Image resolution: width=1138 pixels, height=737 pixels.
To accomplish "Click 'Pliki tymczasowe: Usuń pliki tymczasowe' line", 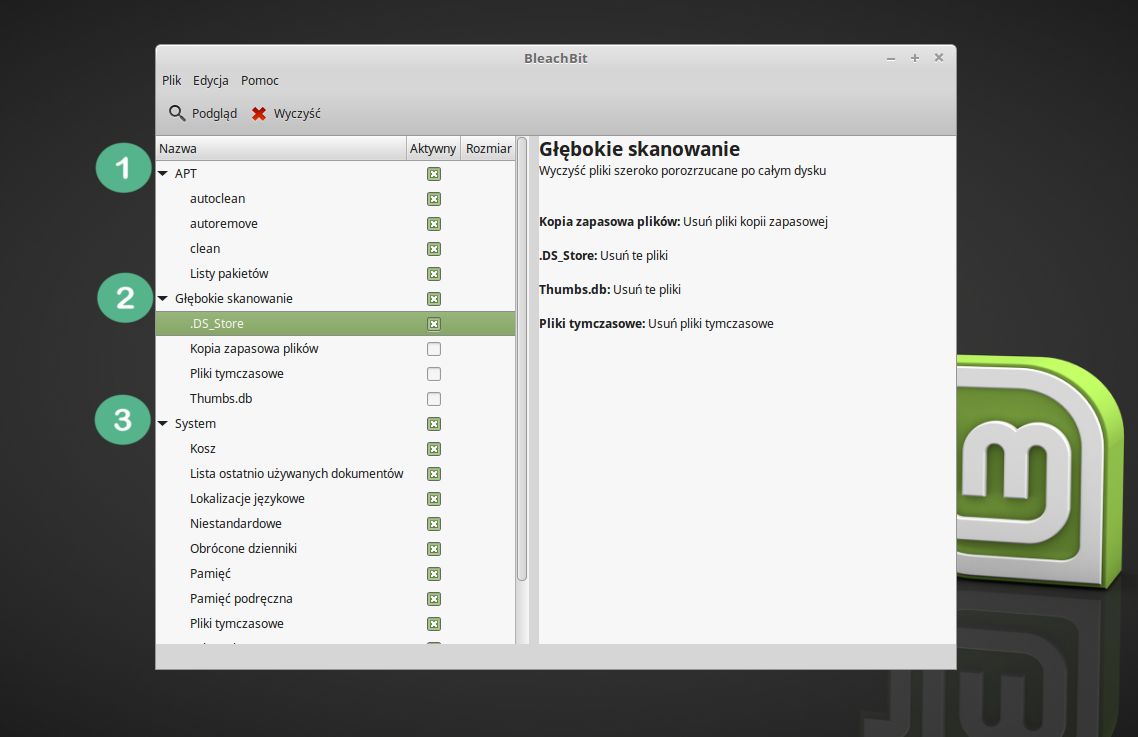I will [x=656, y=324].
